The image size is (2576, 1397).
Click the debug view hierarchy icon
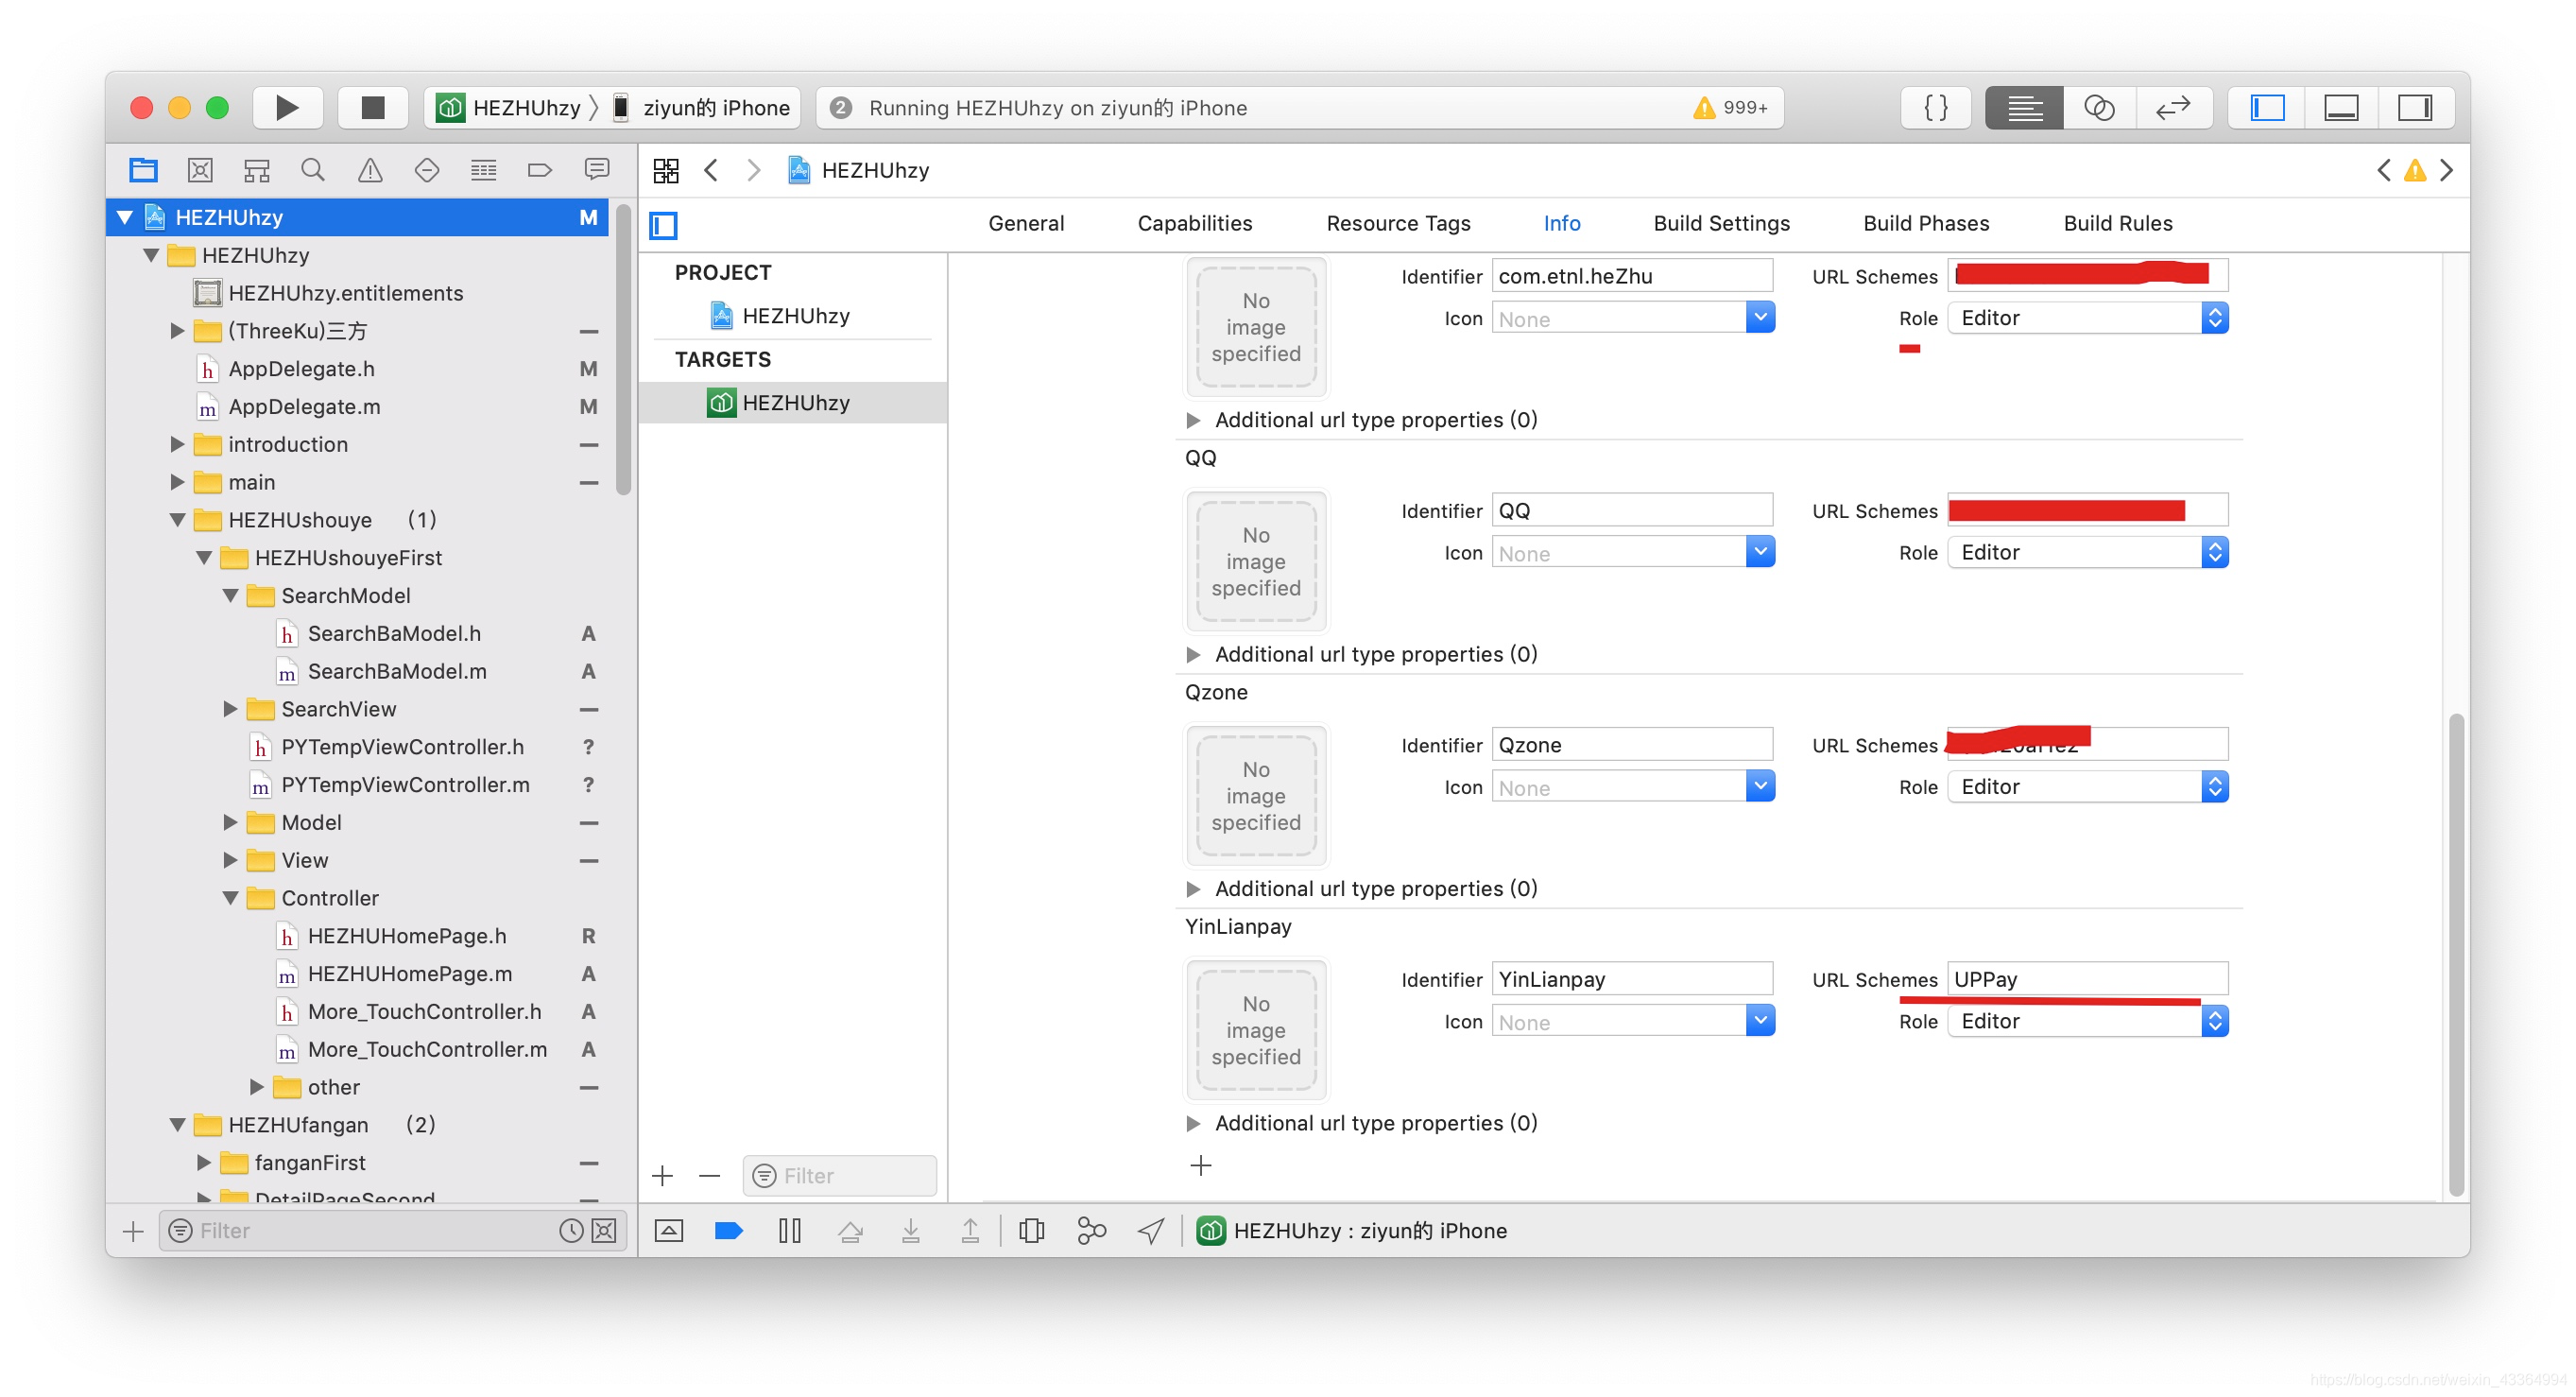(1031, 1231)
